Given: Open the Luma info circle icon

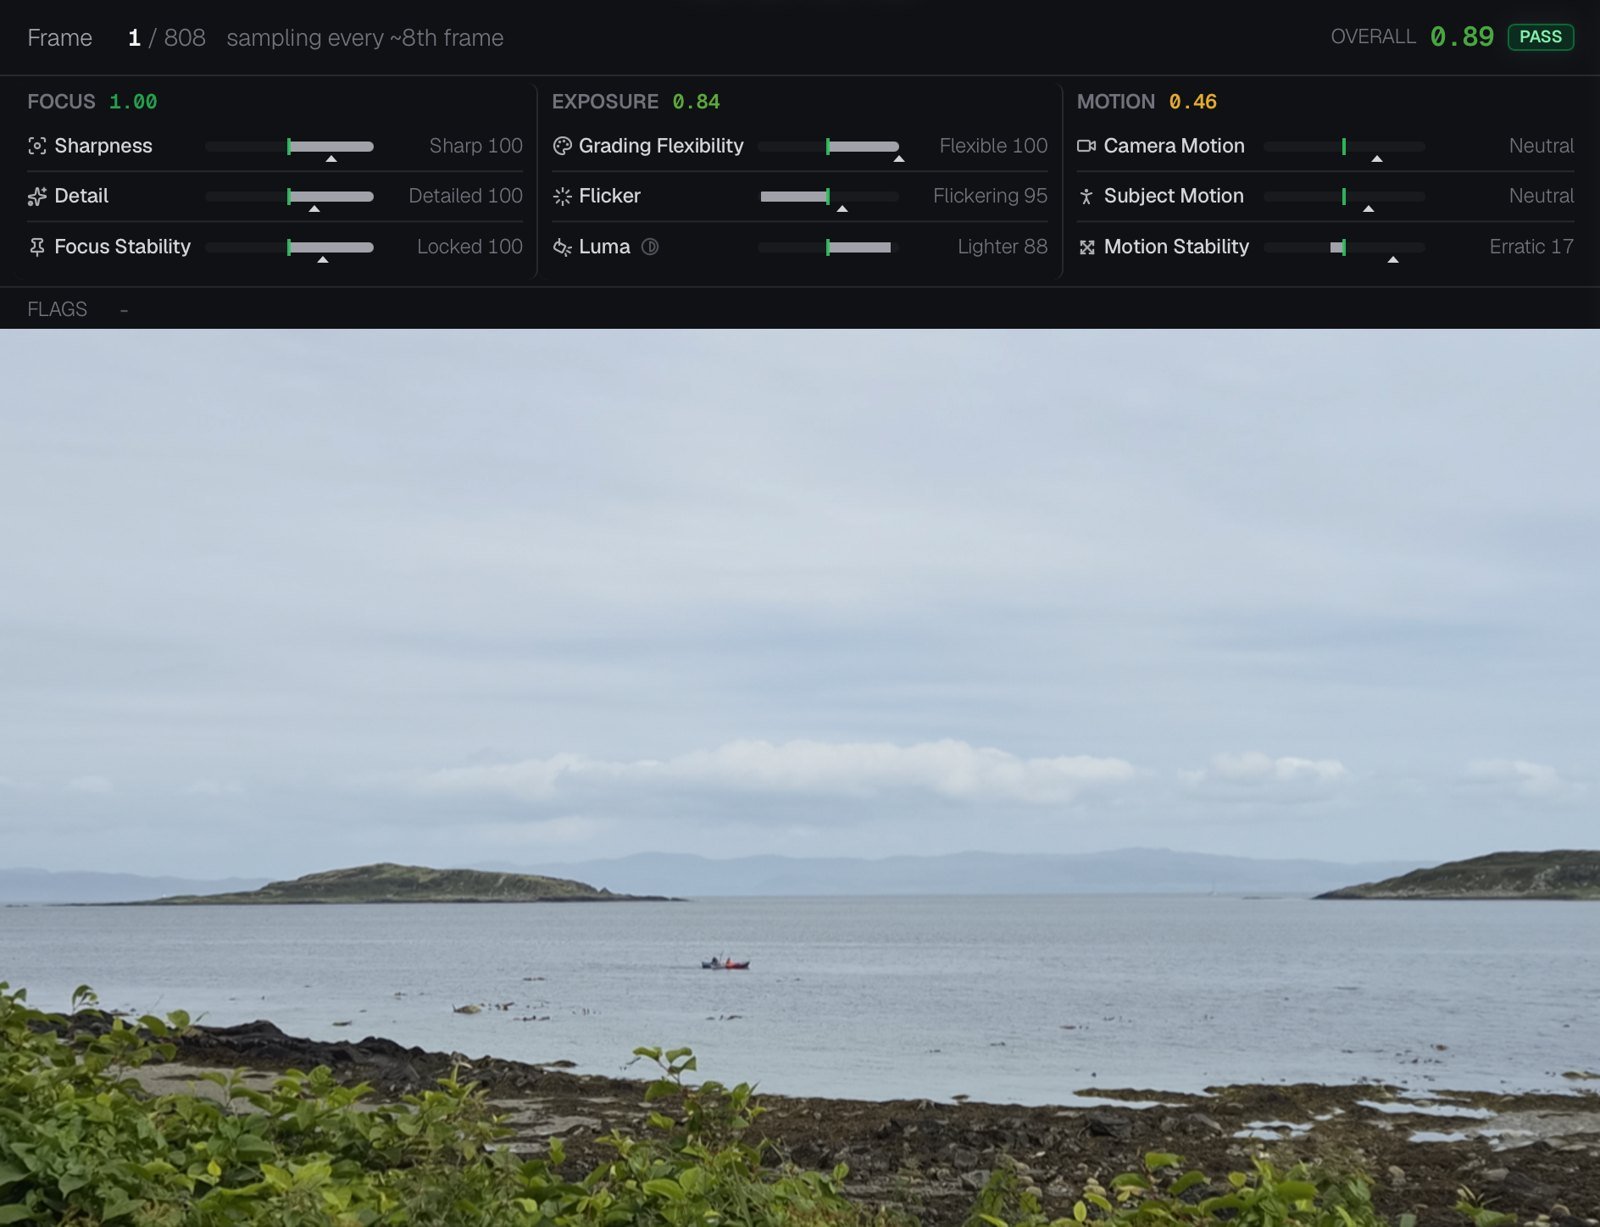Looking at the screenshot, I should pyautogui.click(x=650, y=247).
